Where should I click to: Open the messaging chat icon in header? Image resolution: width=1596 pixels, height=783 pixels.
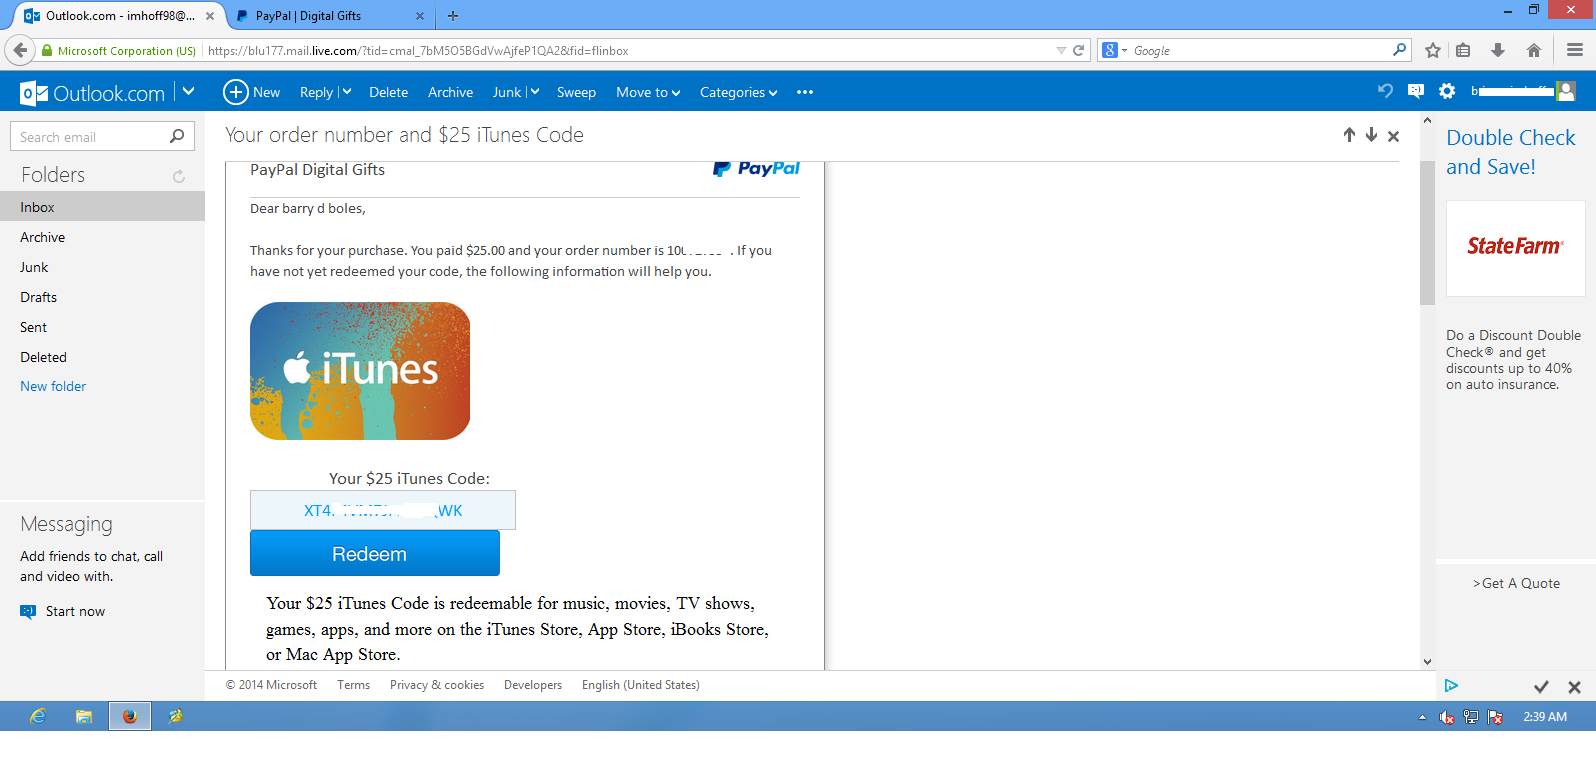click(x=1416, y=91)
